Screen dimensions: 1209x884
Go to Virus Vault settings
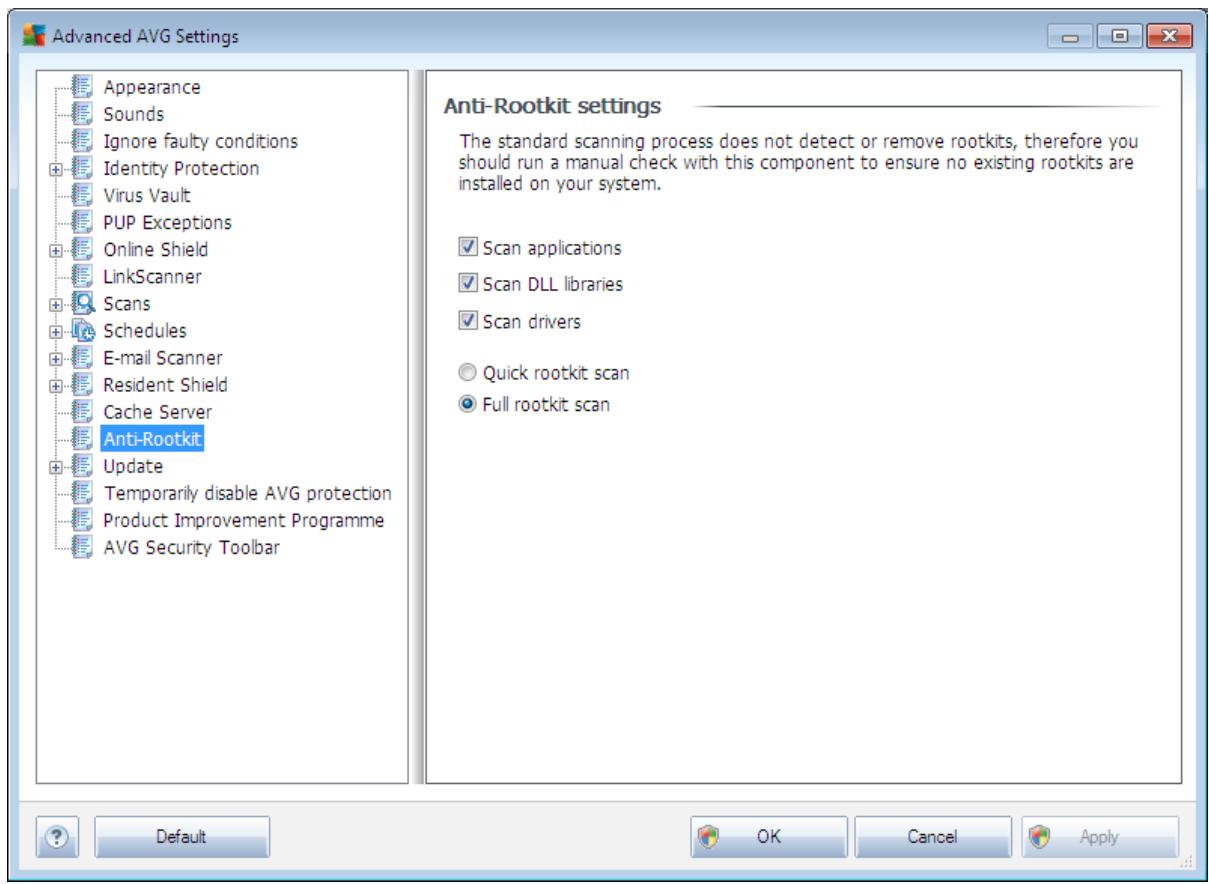(x=146, y=195)
